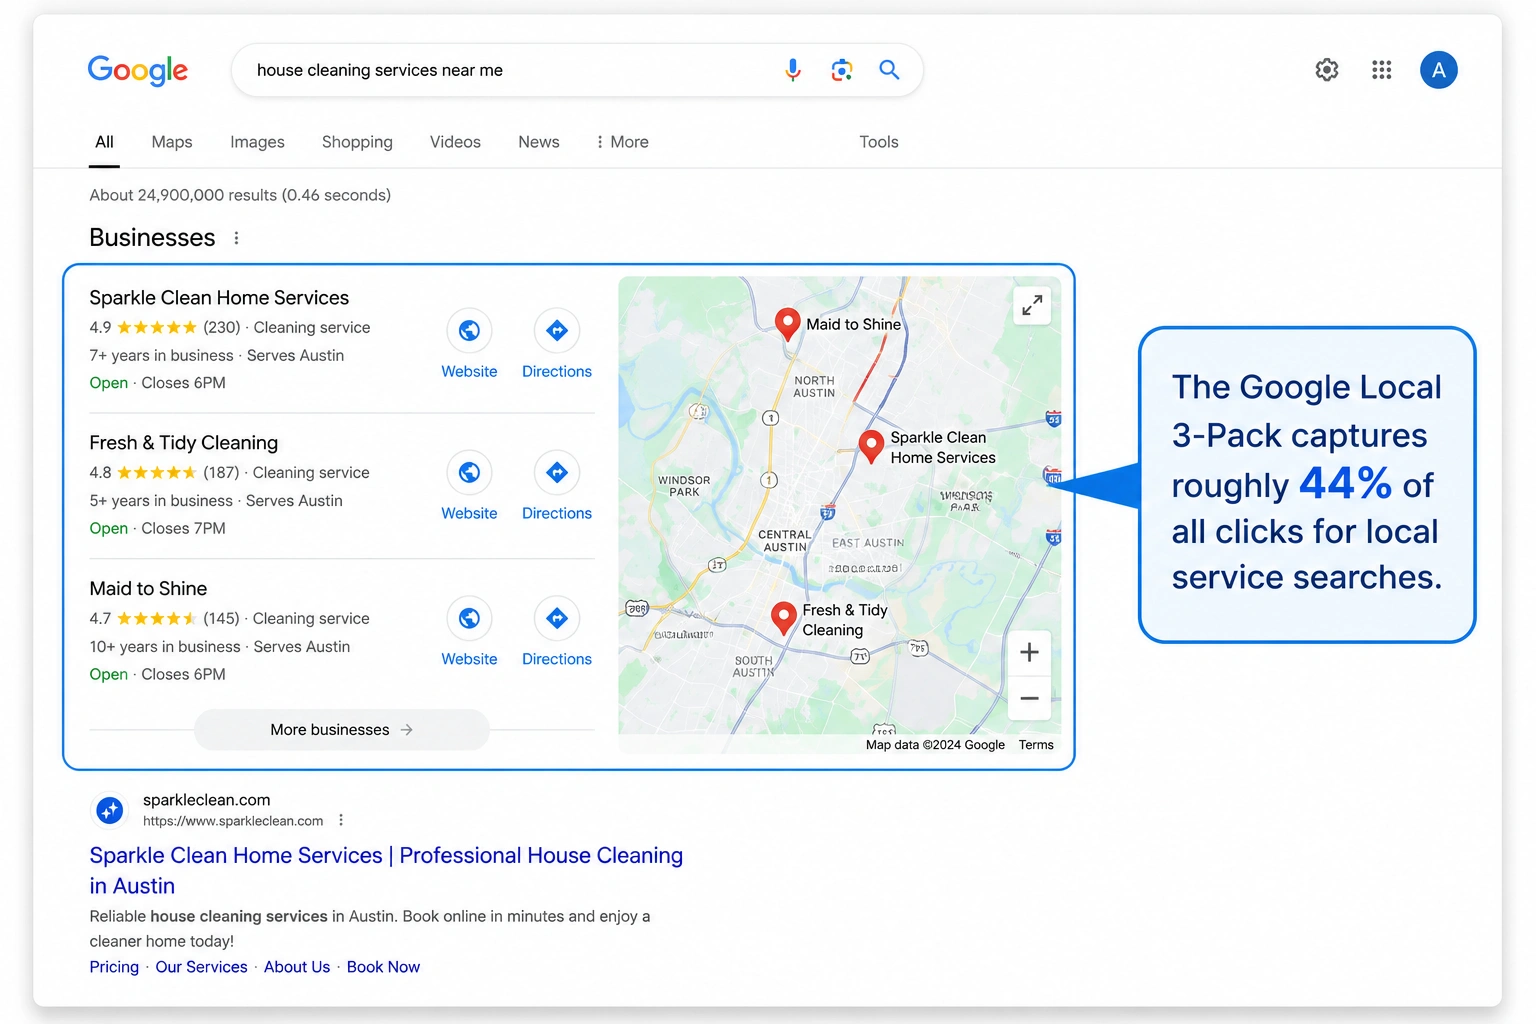Click Maid to Shine Directions icon
Viewport: 1536px width, 1024px height.
point(557,619)
